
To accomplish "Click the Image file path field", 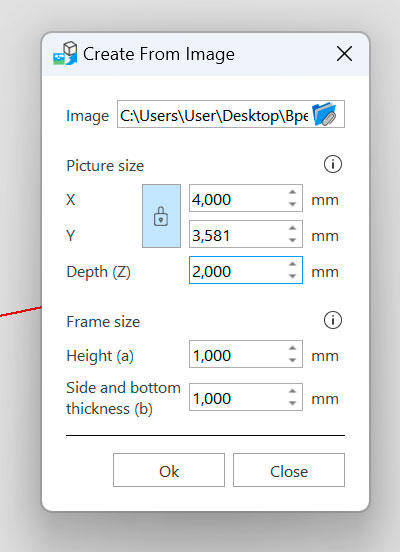I will (214, 114).
